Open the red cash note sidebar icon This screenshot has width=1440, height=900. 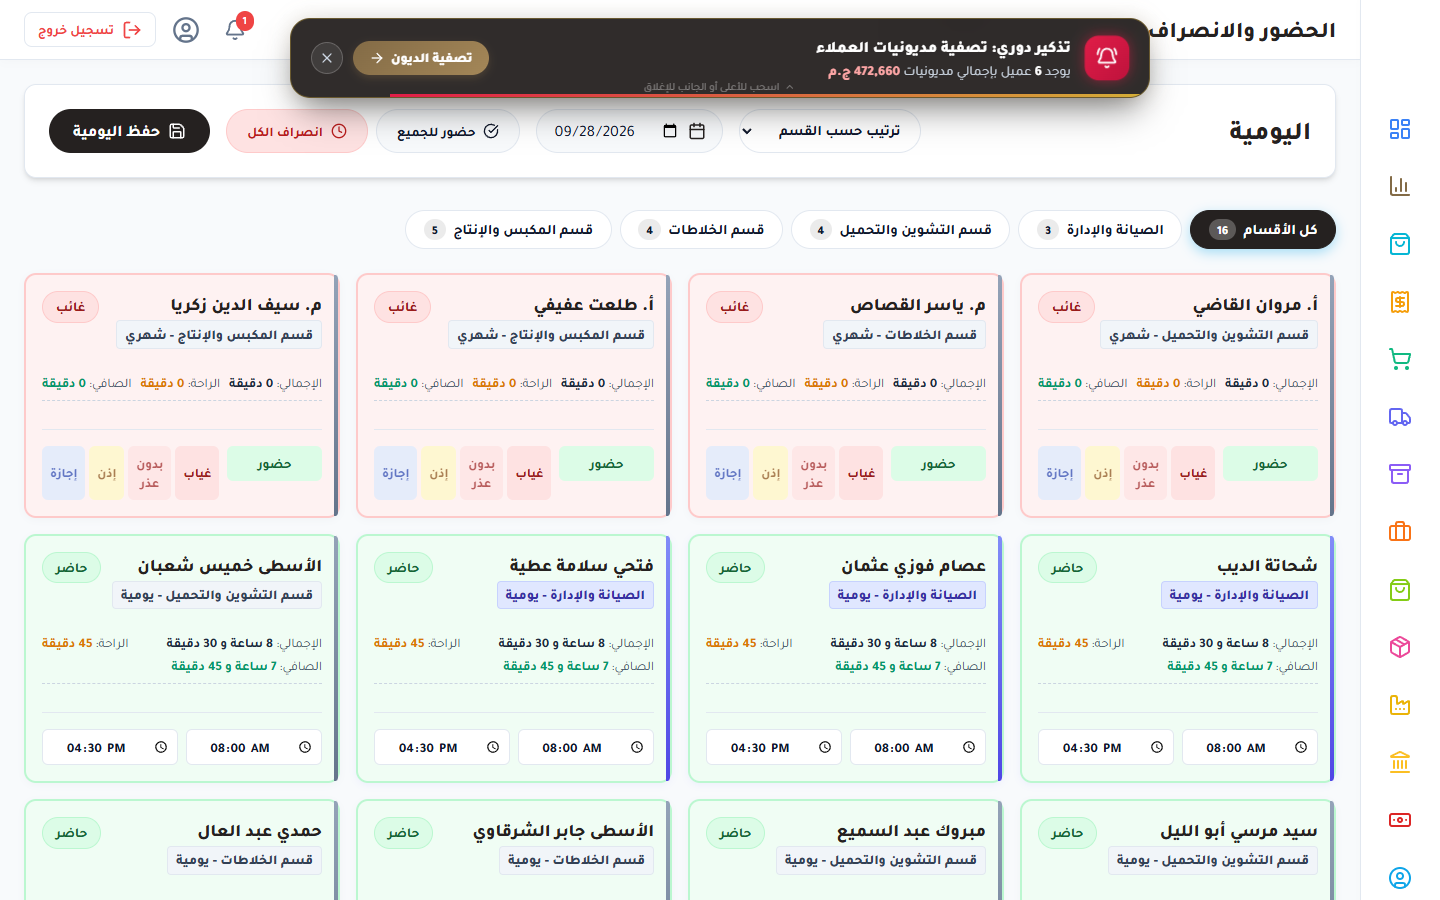pyautogui.click(x=1400, y=820)
